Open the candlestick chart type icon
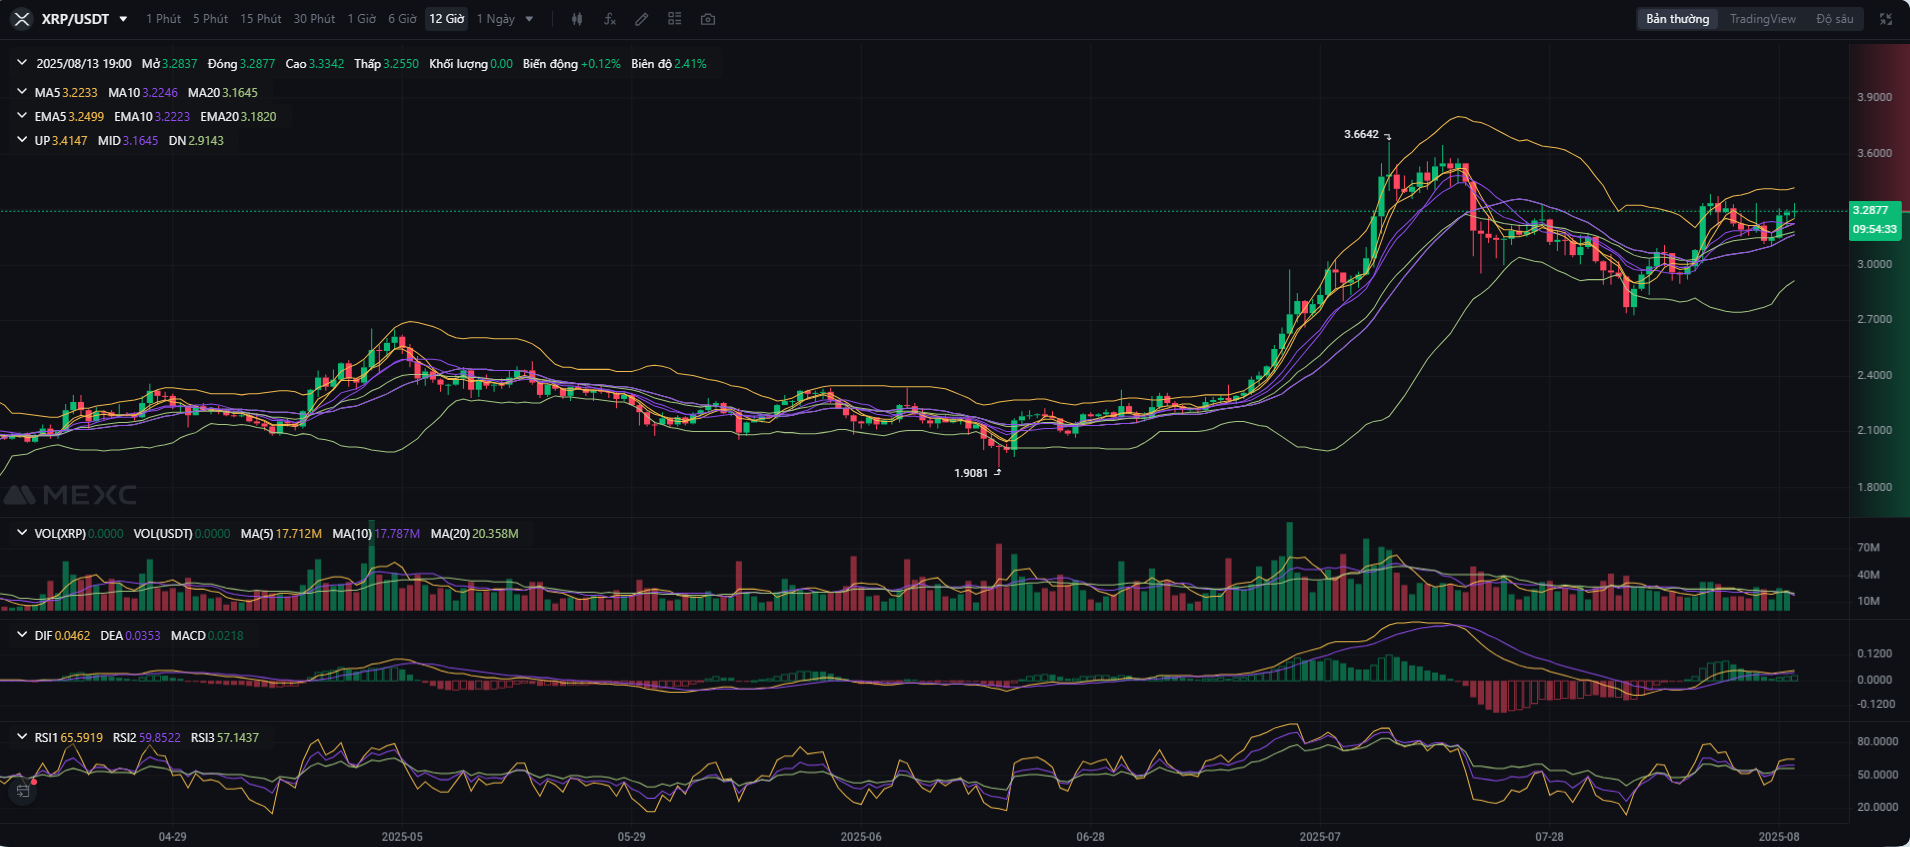Screen dimensions: 1910x847 tap(577, 19)
